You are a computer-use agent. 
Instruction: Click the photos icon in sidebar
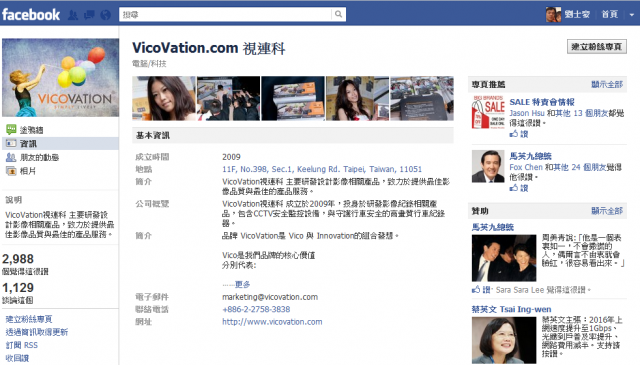click(x=11, y=171)
